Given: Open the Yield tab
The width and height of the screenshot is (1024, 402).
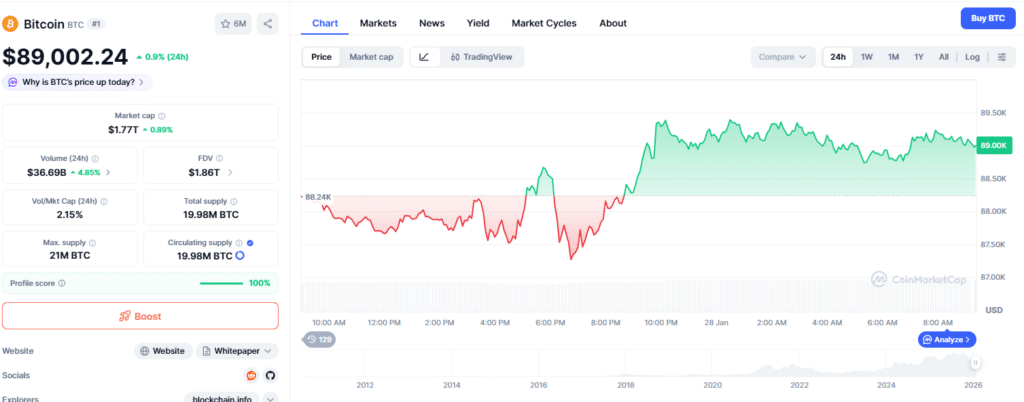Looking at the screenshot, I should (x=478, y=23).
